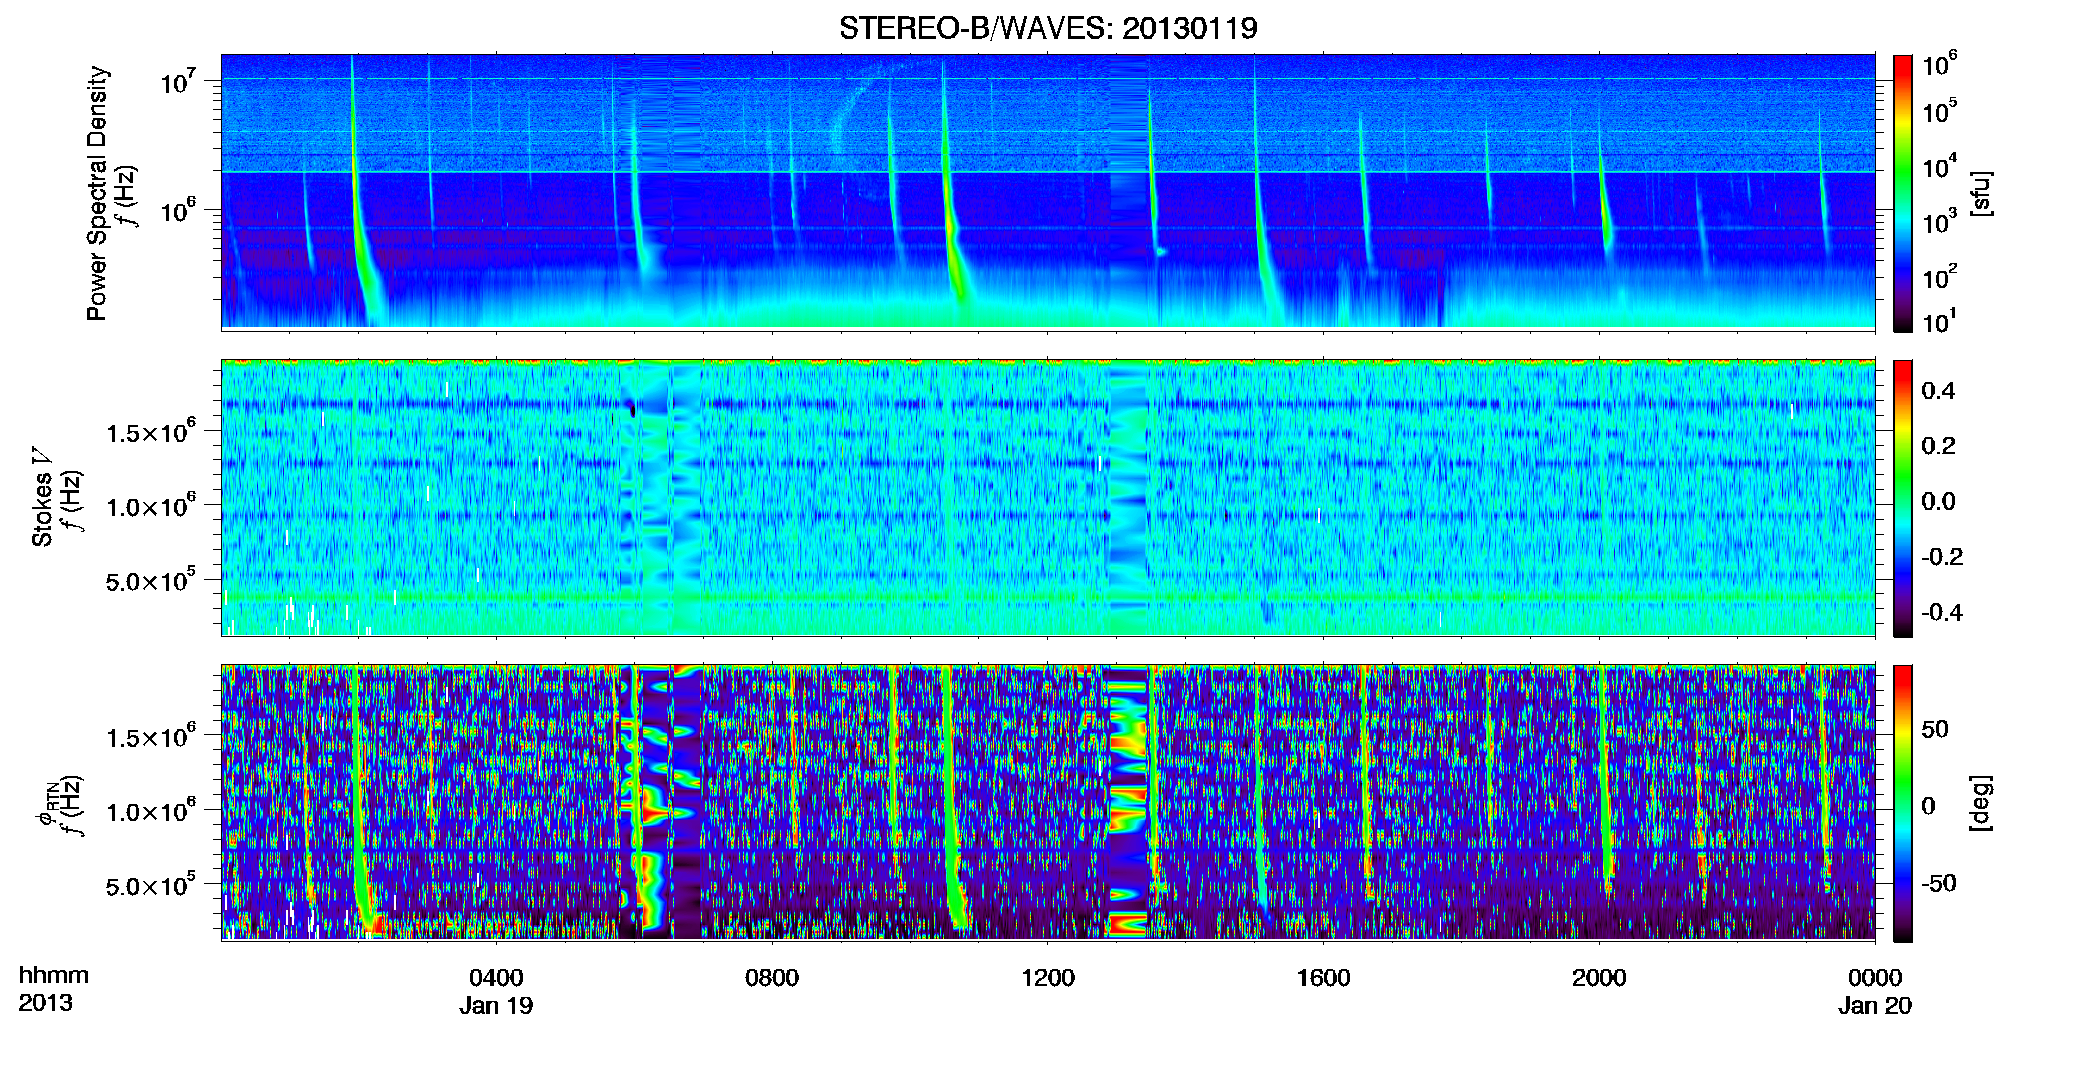This screenshot has height=1080, width=2096.
Task: Click the -50 label on deg colorbar
Action: click(1938, 883)
